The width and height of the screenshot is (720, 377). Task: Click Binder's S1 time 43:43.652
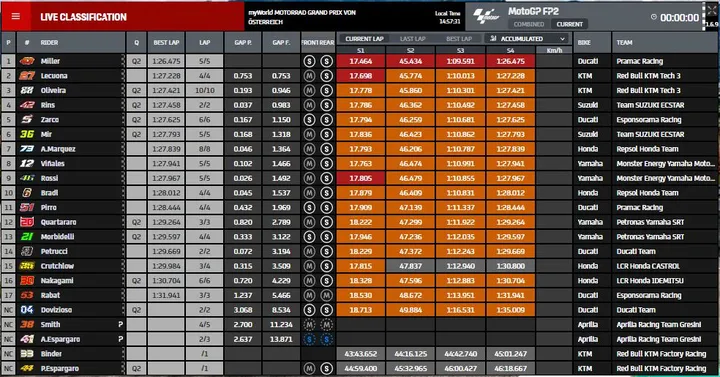tap(361, 354)
